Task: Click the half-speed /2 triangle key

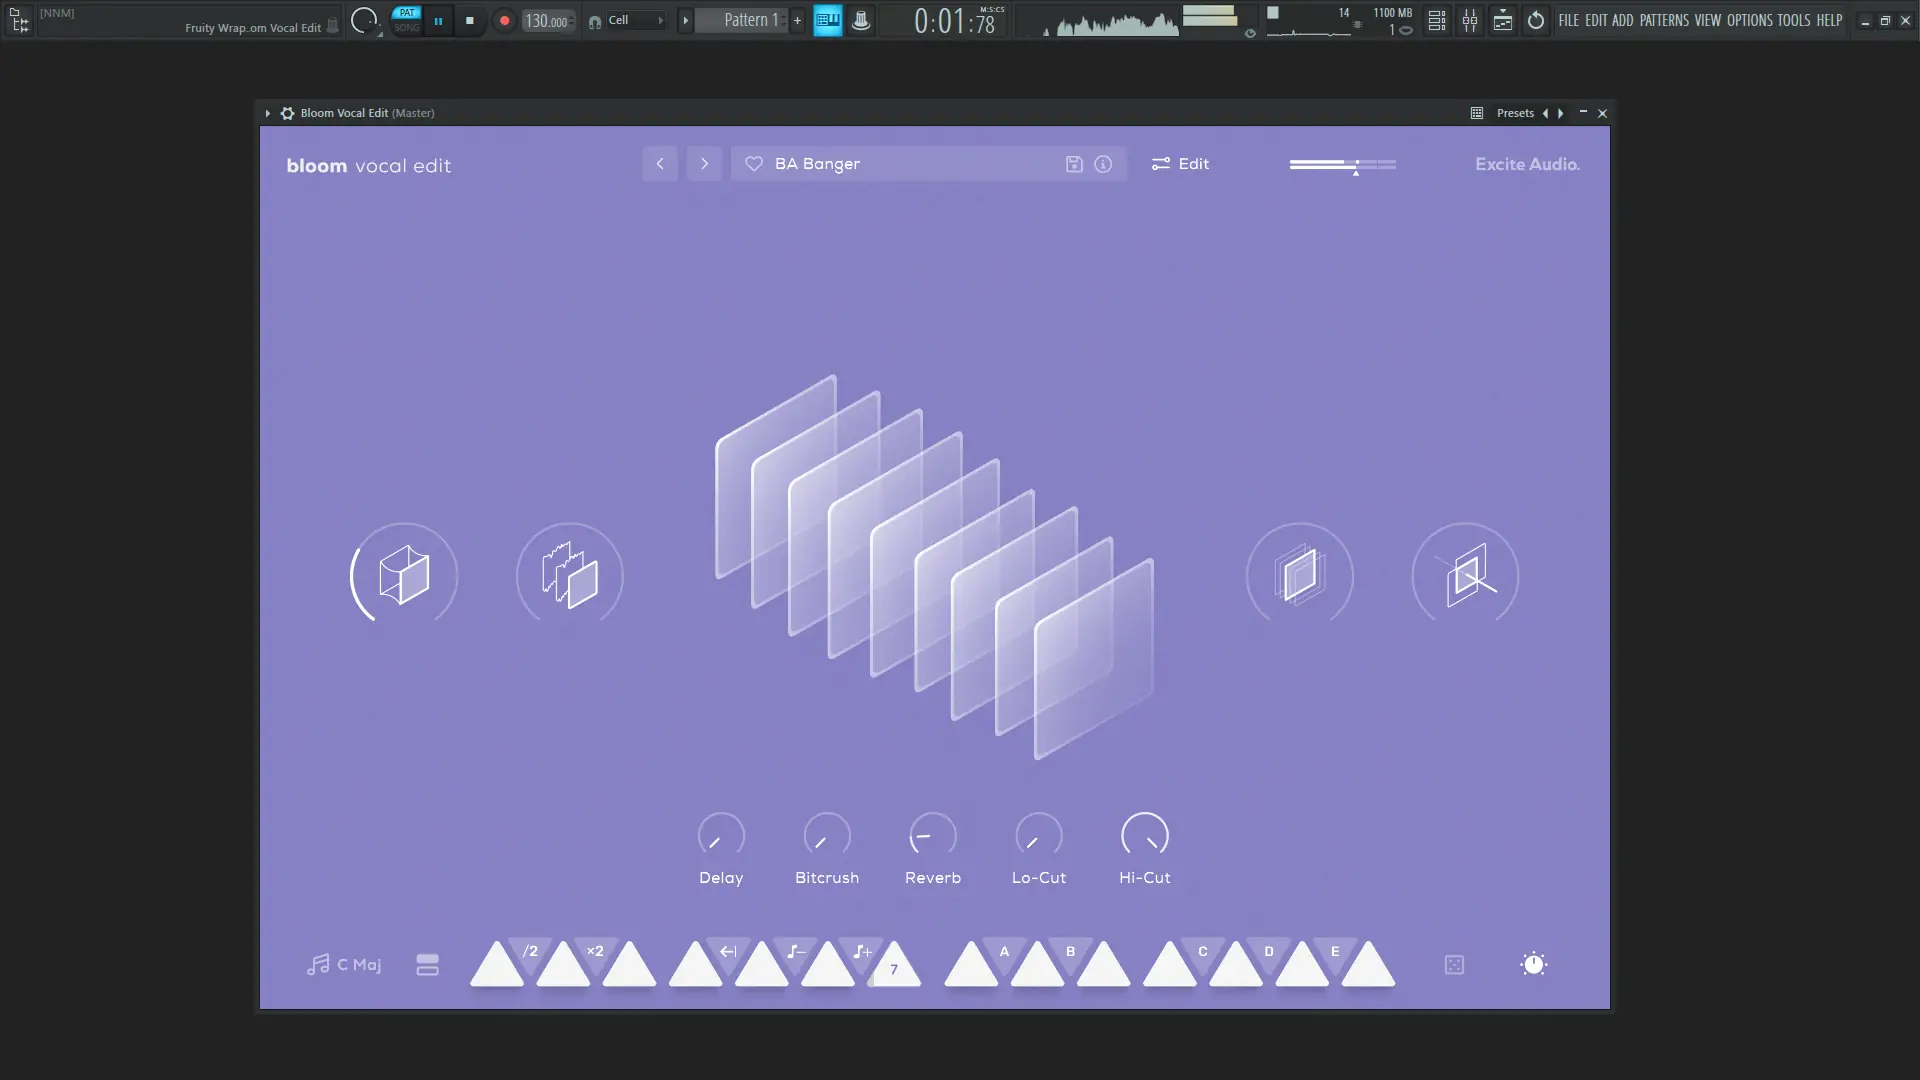Action: [x=530, y=952]
